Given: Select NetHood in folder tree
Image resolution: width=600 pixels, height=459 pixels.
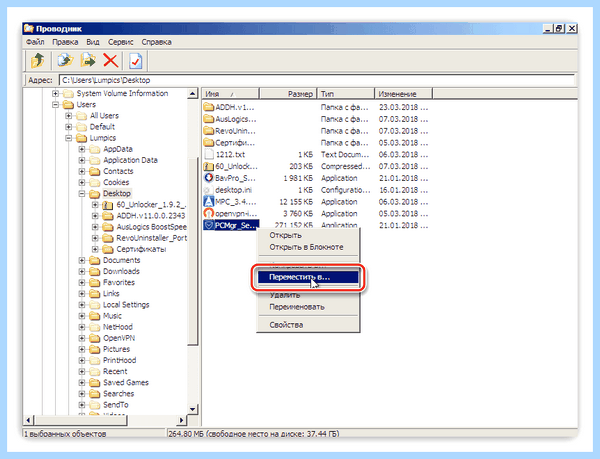Looking at the screenshot, I should 118,327.
